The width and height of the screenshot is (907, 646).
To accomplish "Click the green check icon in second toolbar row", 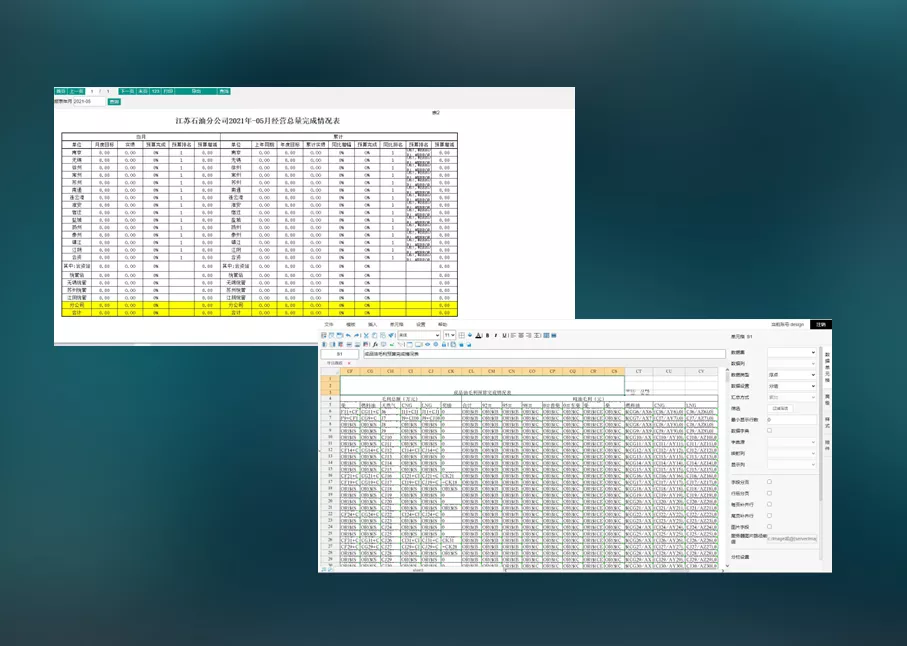I will 392,345.
